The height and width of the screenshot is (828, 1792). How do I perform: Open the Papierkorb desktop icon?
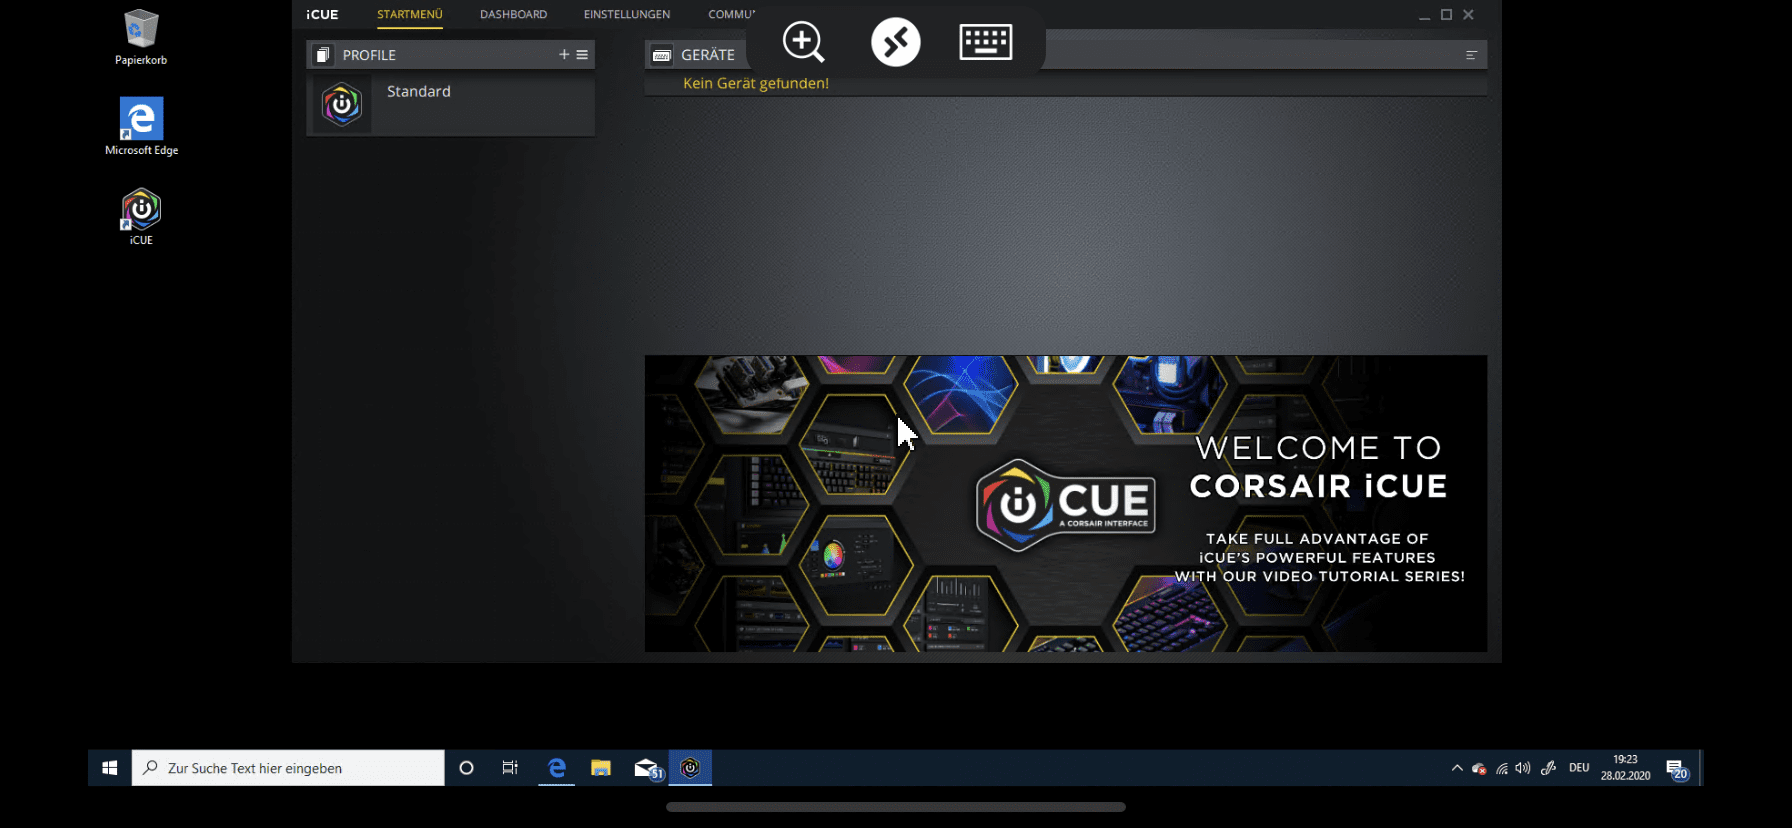(x=141, y=38)
